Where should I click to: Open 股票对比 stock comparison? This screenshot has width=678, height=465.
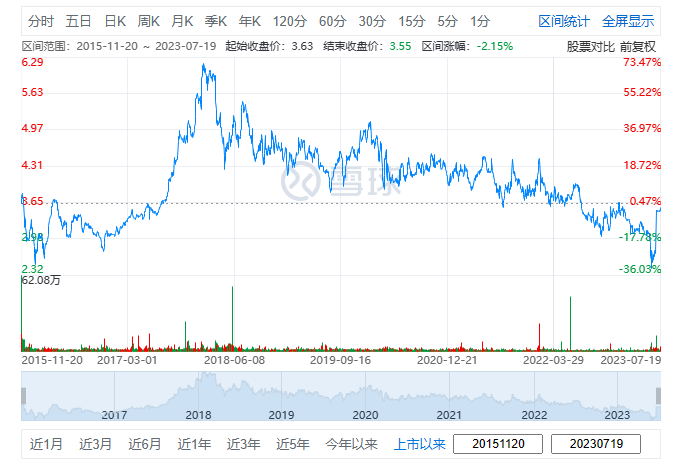point(591,46)
